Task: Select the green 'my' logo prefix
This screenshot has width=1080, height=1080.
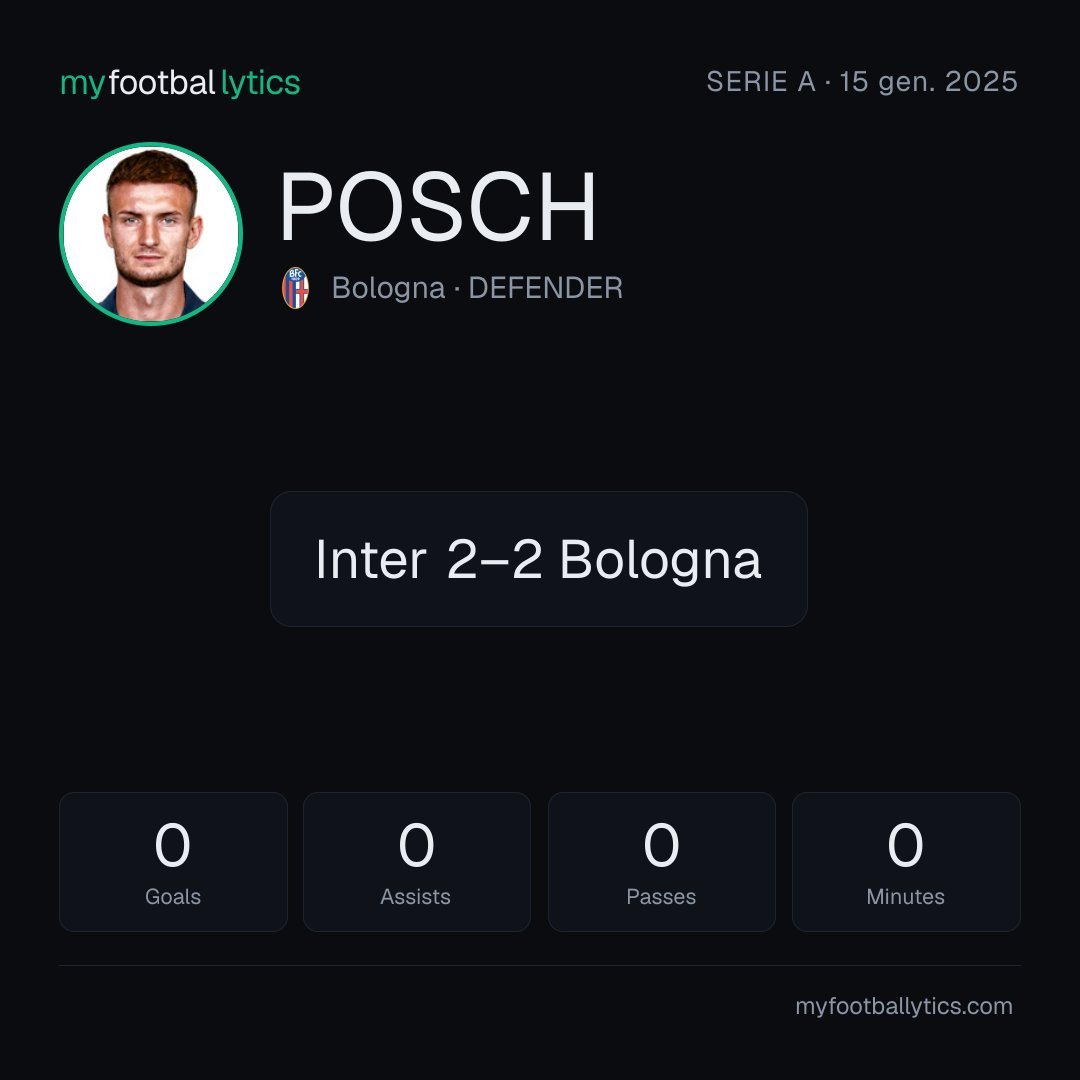Action: (x=83, y=85)
